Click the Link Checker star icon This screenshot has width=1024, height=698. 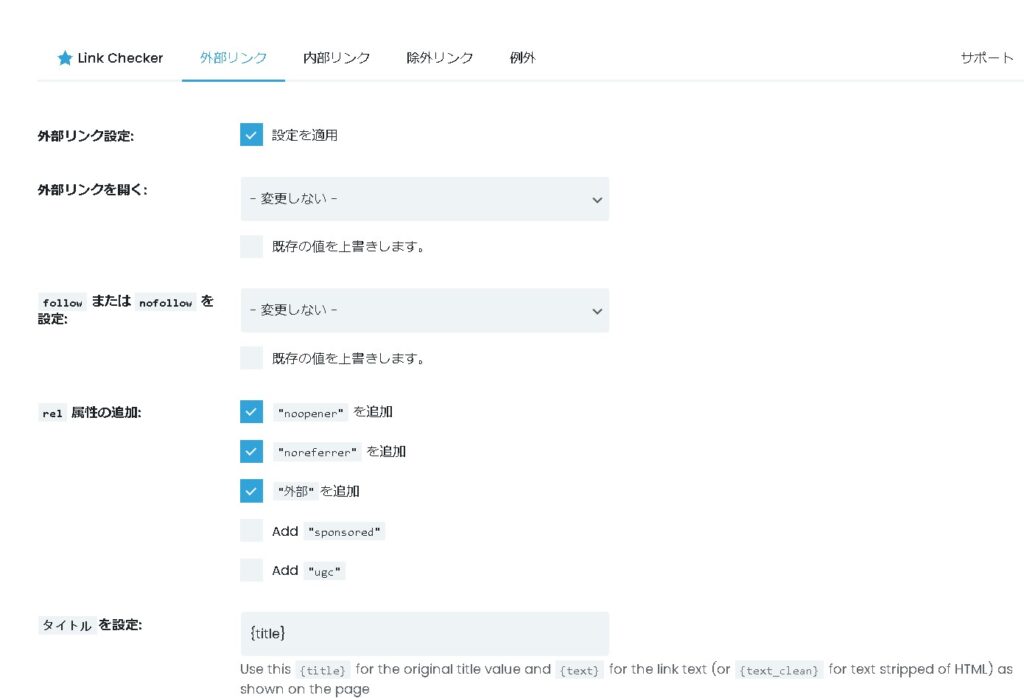tap(65, 58)
